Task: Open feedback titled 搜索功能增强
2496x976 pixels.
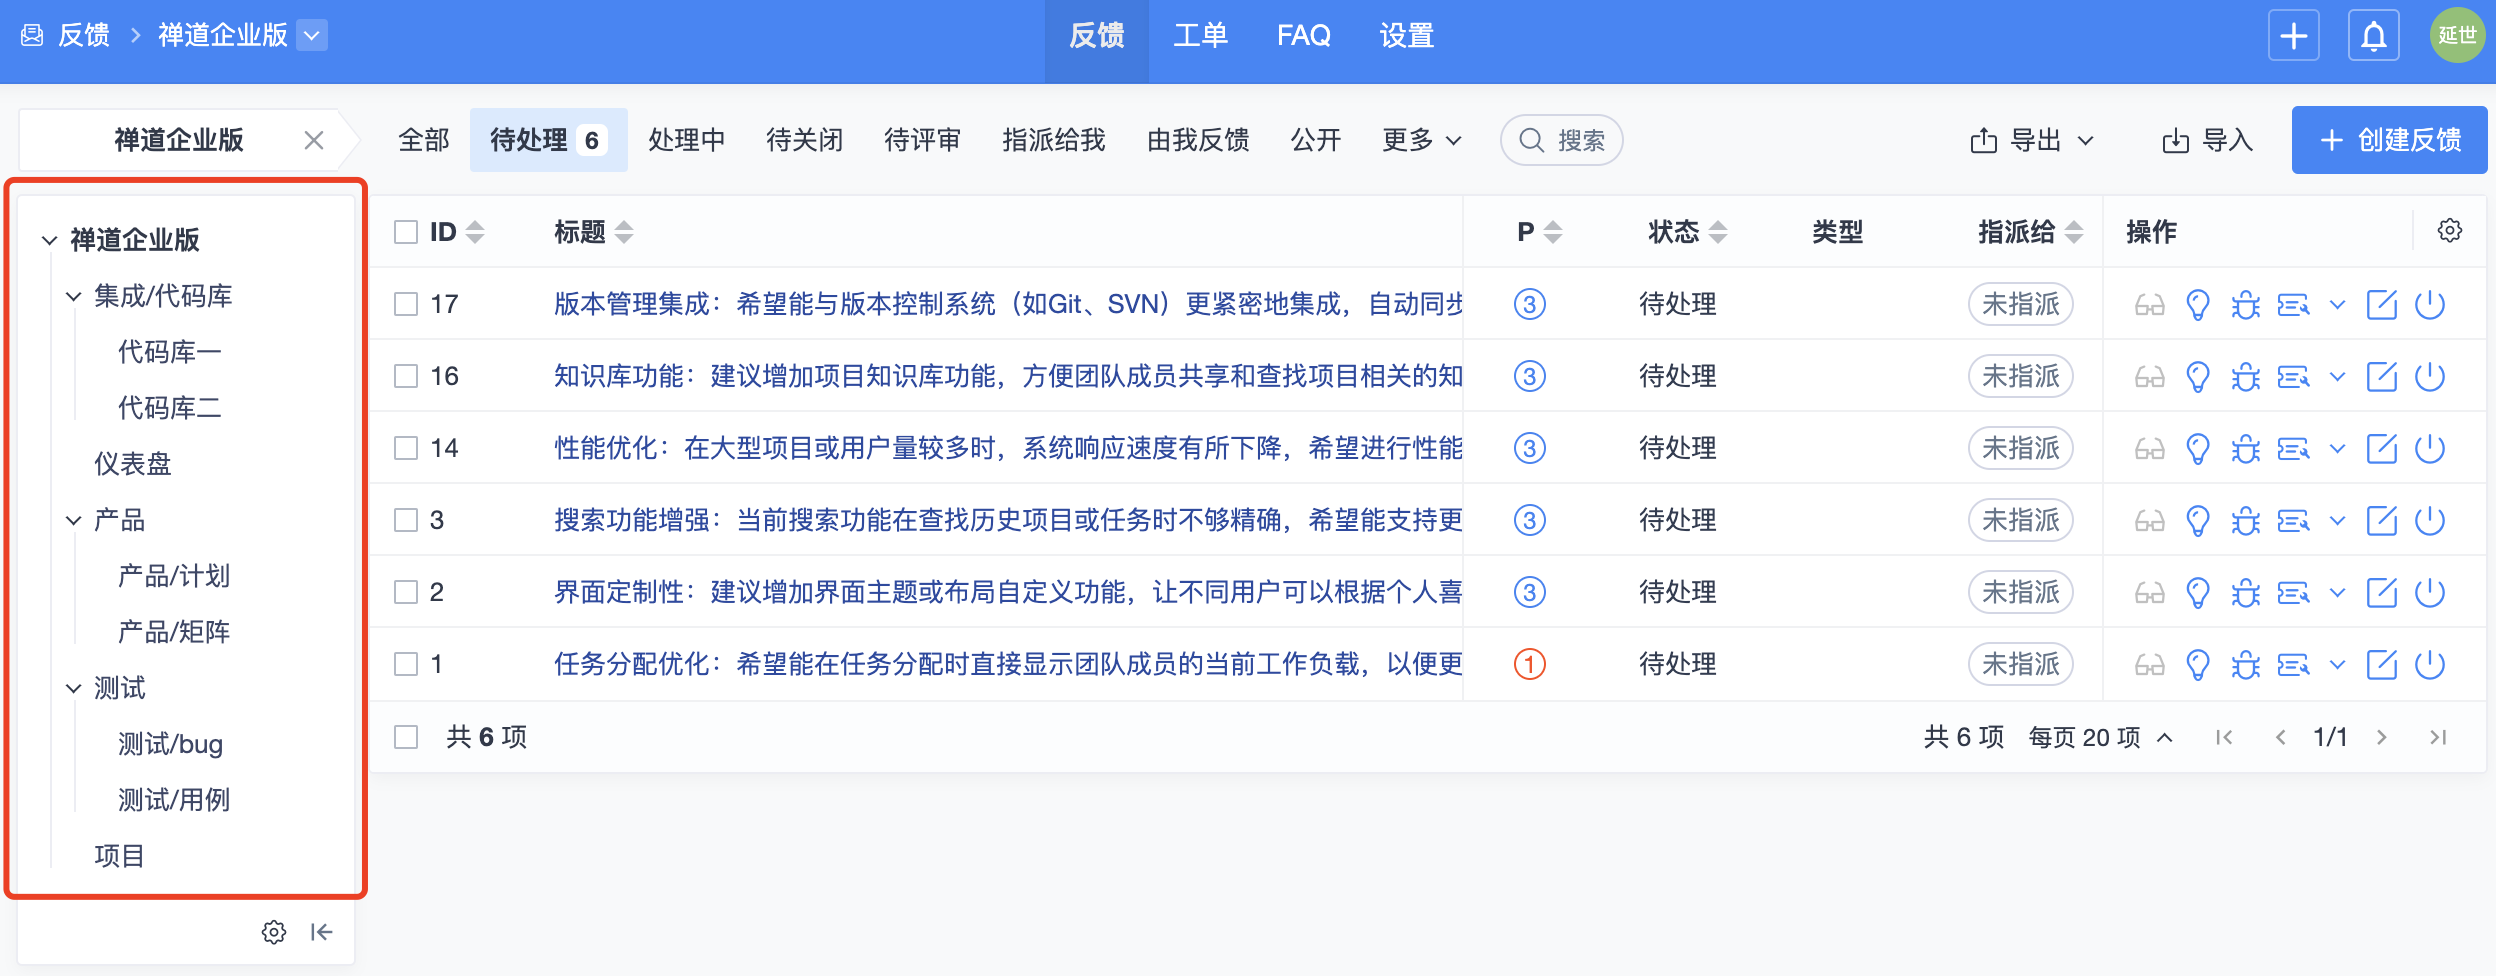Action: coord(1008,520)
